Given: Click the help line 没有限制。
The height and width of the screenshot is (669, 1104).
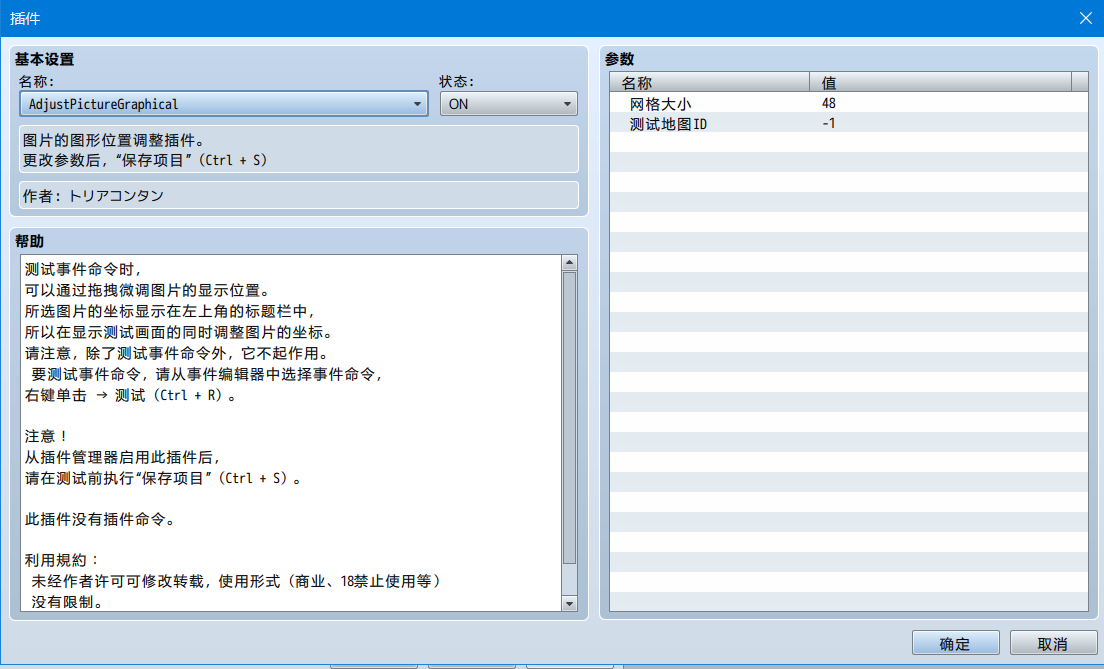Looking at the screenshot, I should [x=68, y=602].
